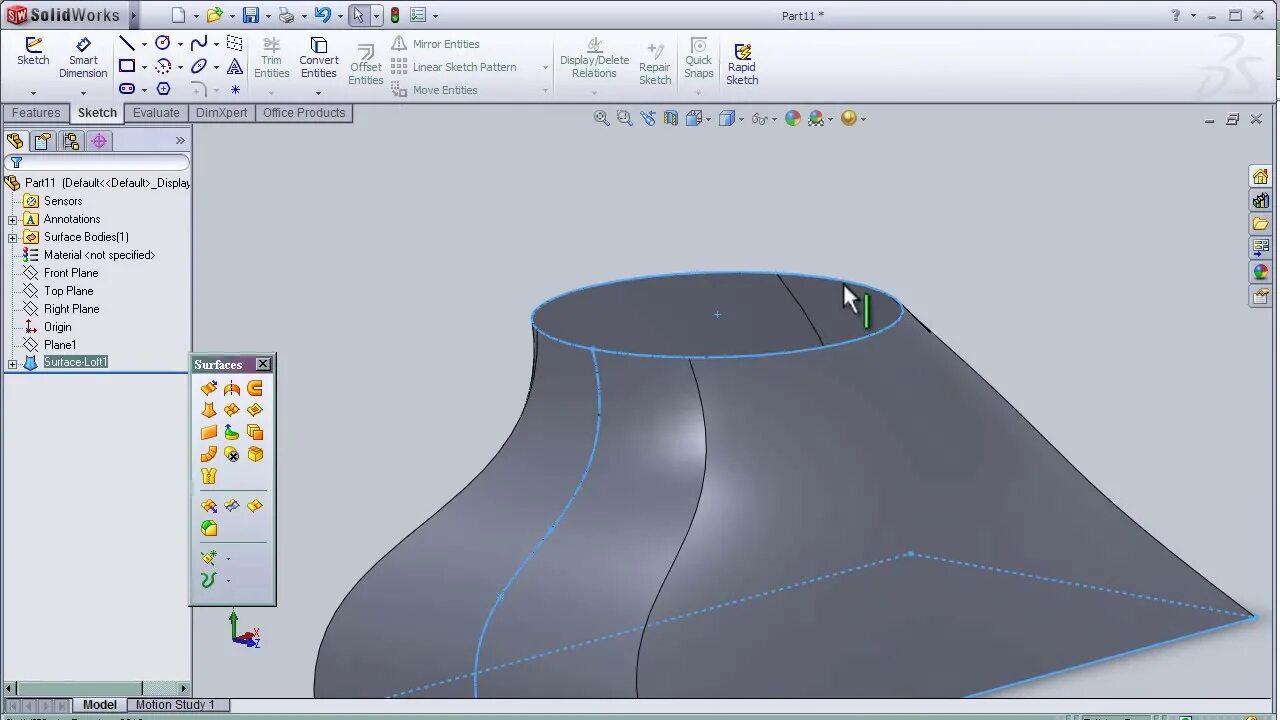
Task: Click the feature tree horizontal scrollbar
Action: [96, 688]
